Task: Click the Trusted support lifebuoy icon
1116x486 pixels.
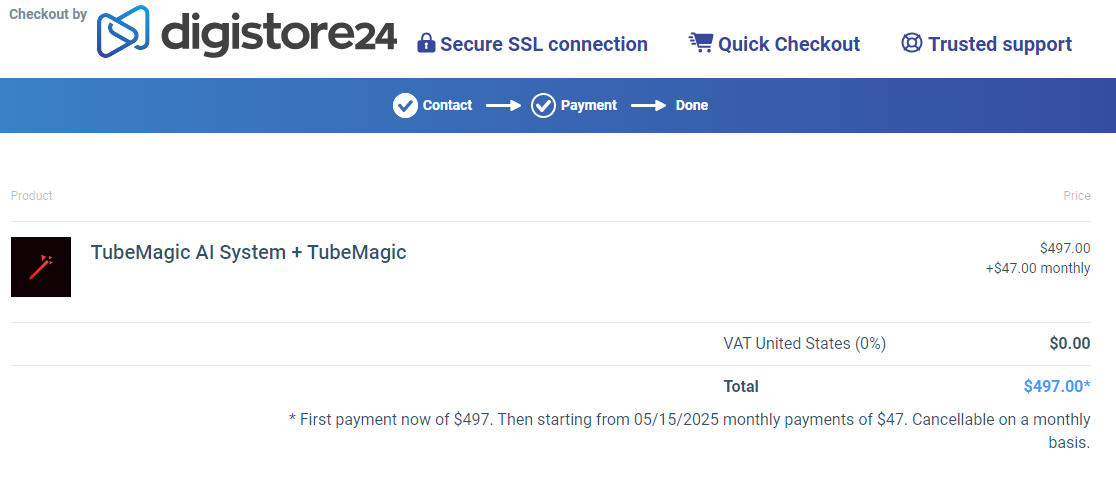Action: click(x=911, y=43)
